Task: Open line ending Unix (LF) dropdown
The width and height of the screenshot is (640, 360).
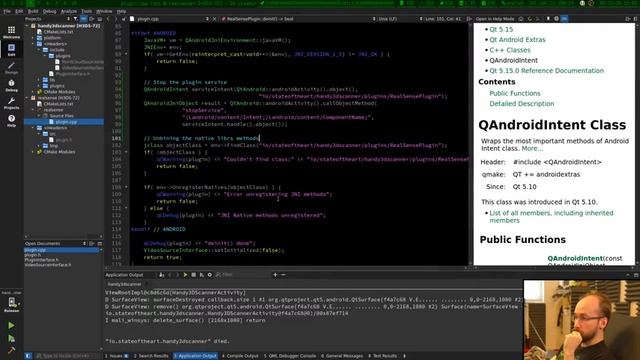Action: point(400,19)
